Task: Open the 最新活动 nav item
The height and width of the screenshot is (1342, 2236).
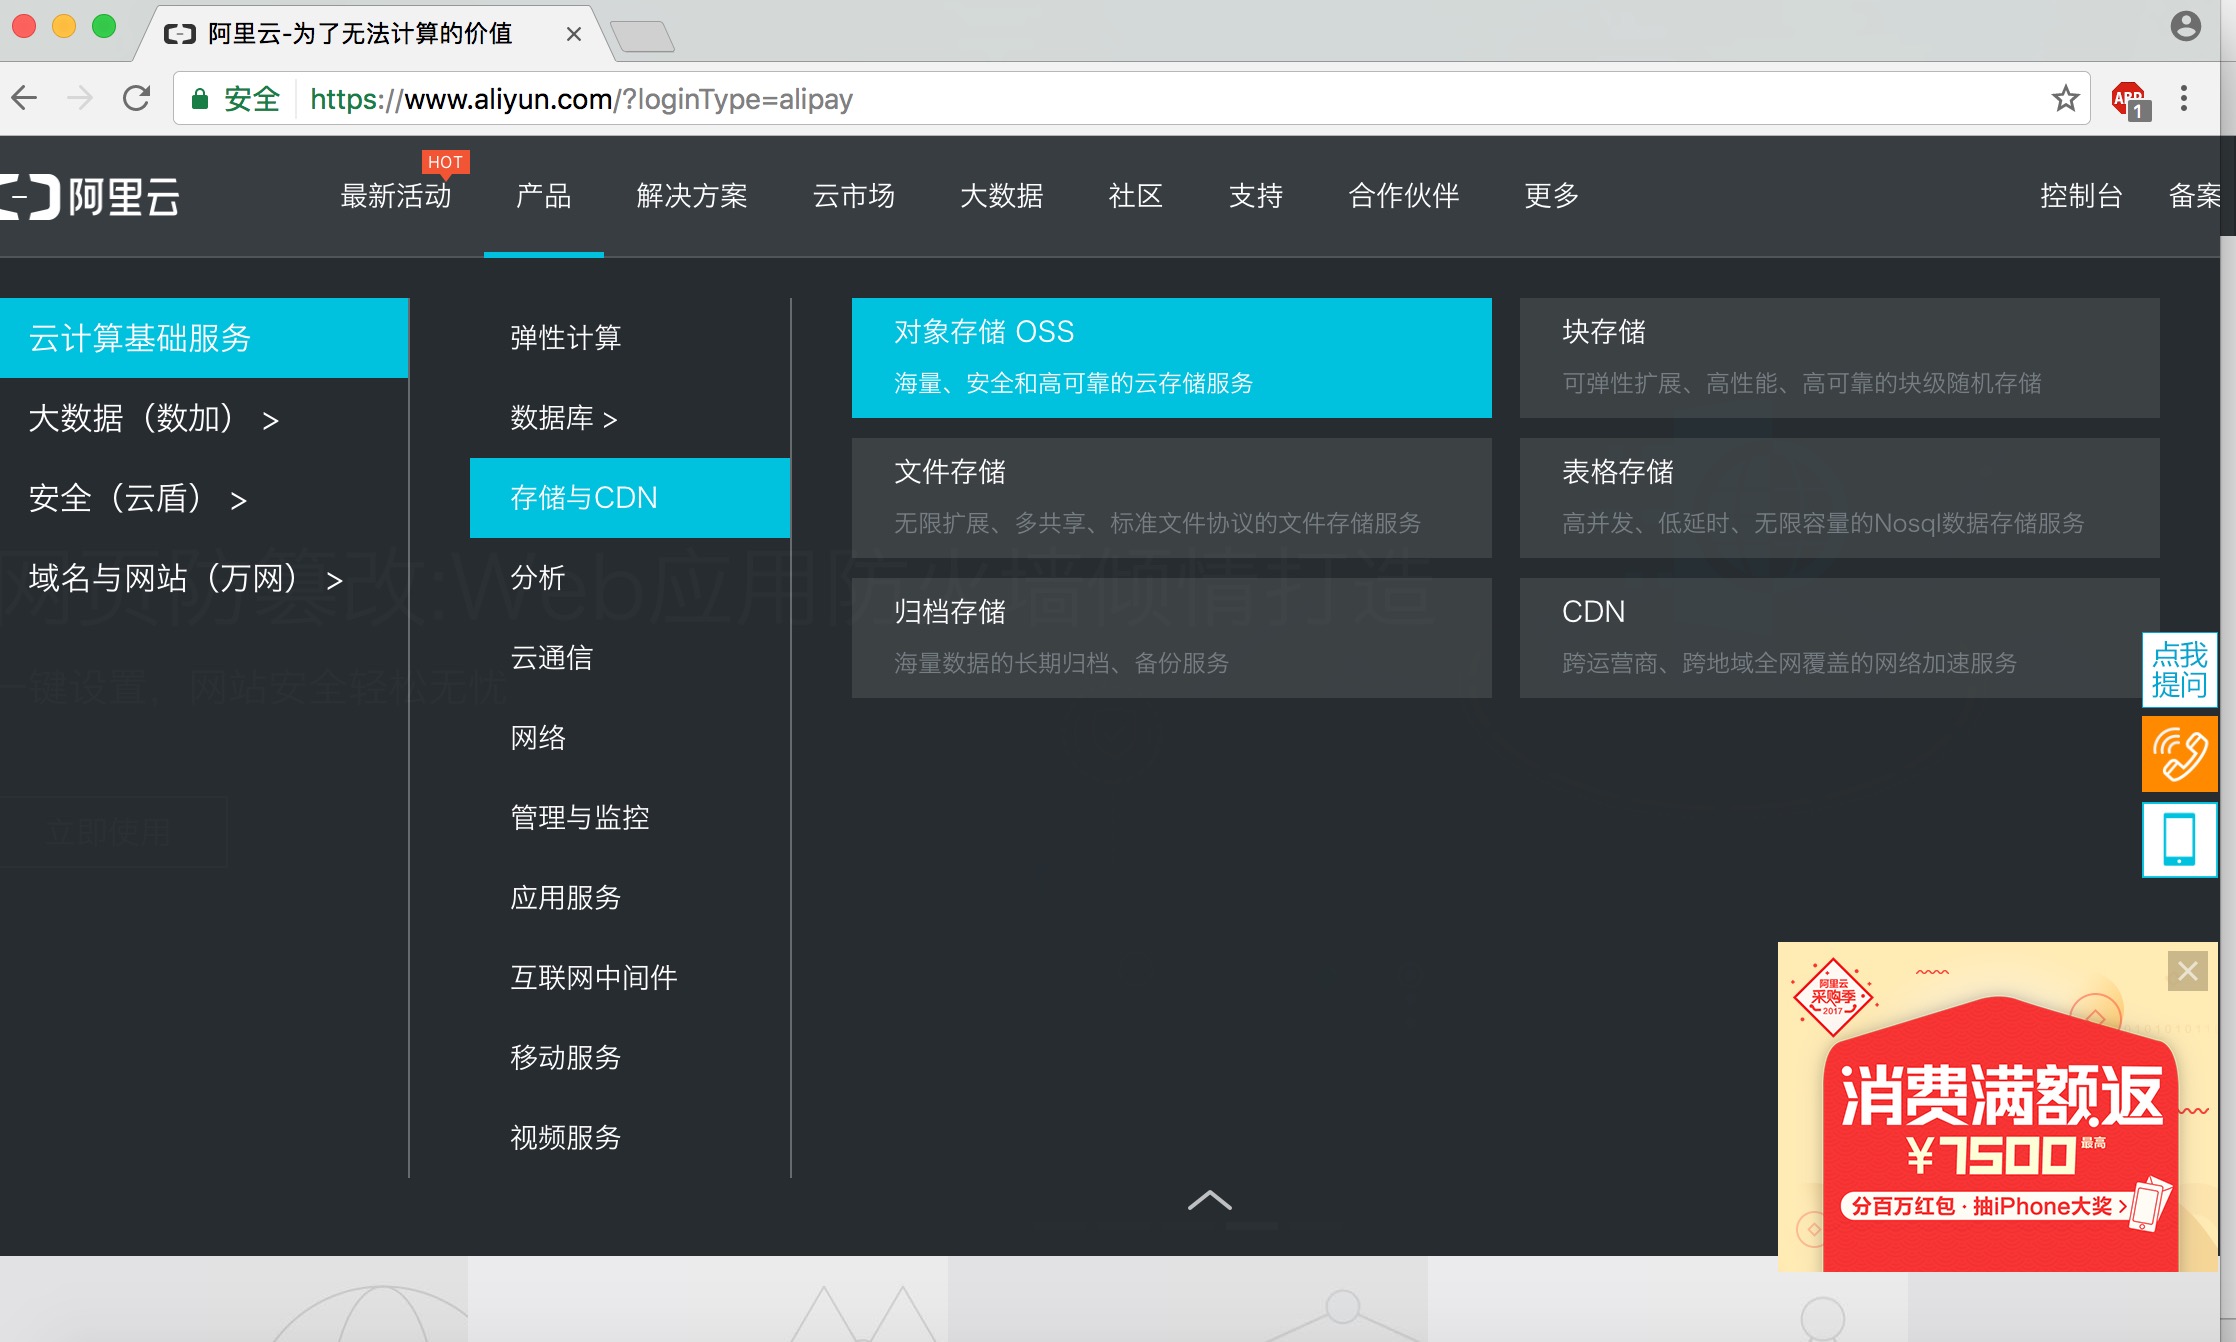Action: click(396, 196)
